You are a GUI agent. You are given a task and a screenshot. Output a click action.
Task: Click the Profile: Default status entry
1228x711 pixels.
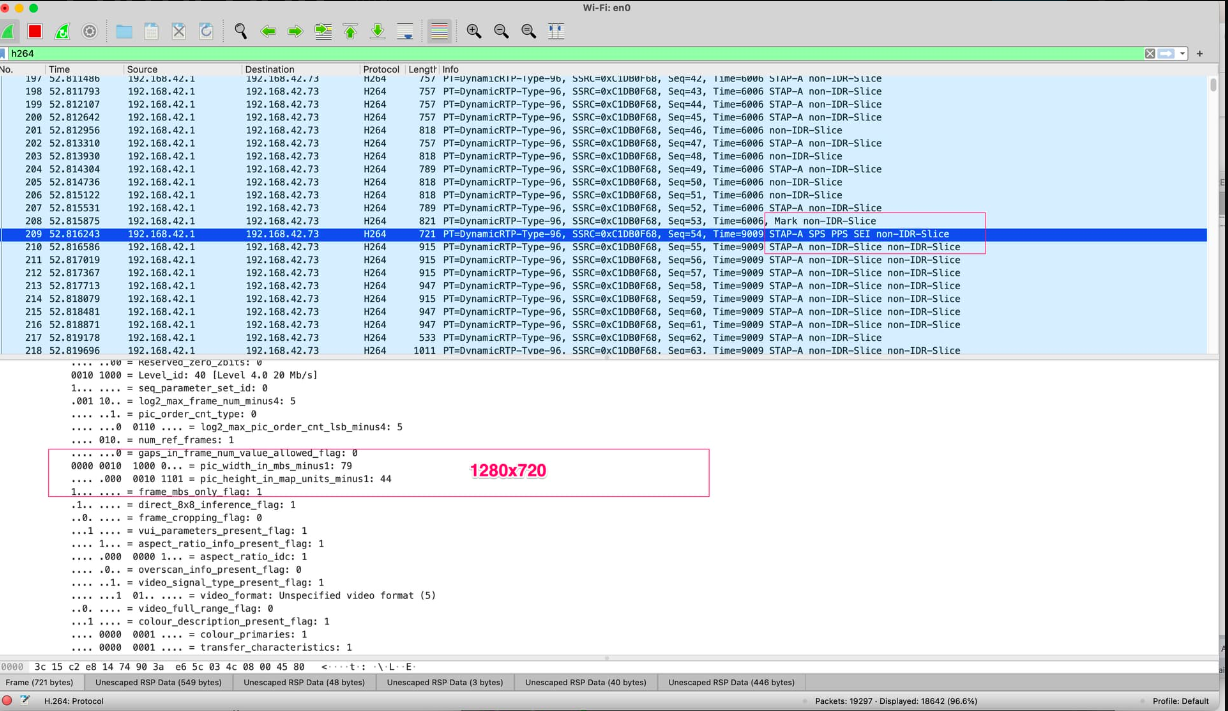[1181, 701]
